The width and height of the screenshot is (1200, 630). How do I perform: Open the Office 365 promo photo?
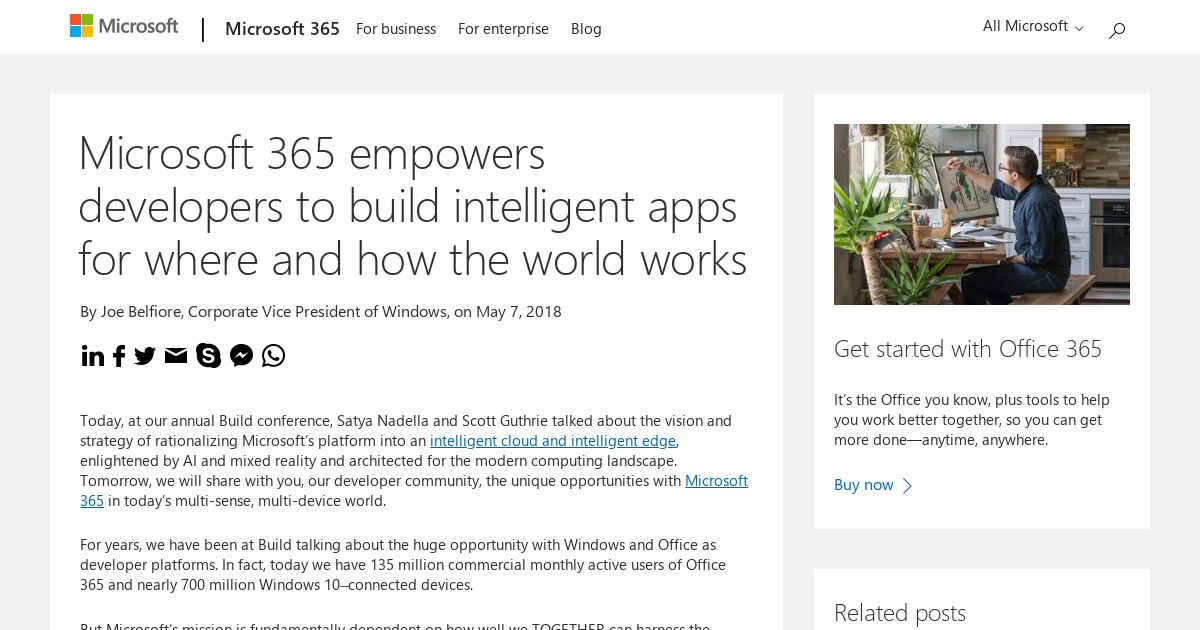tap(982, 214)
